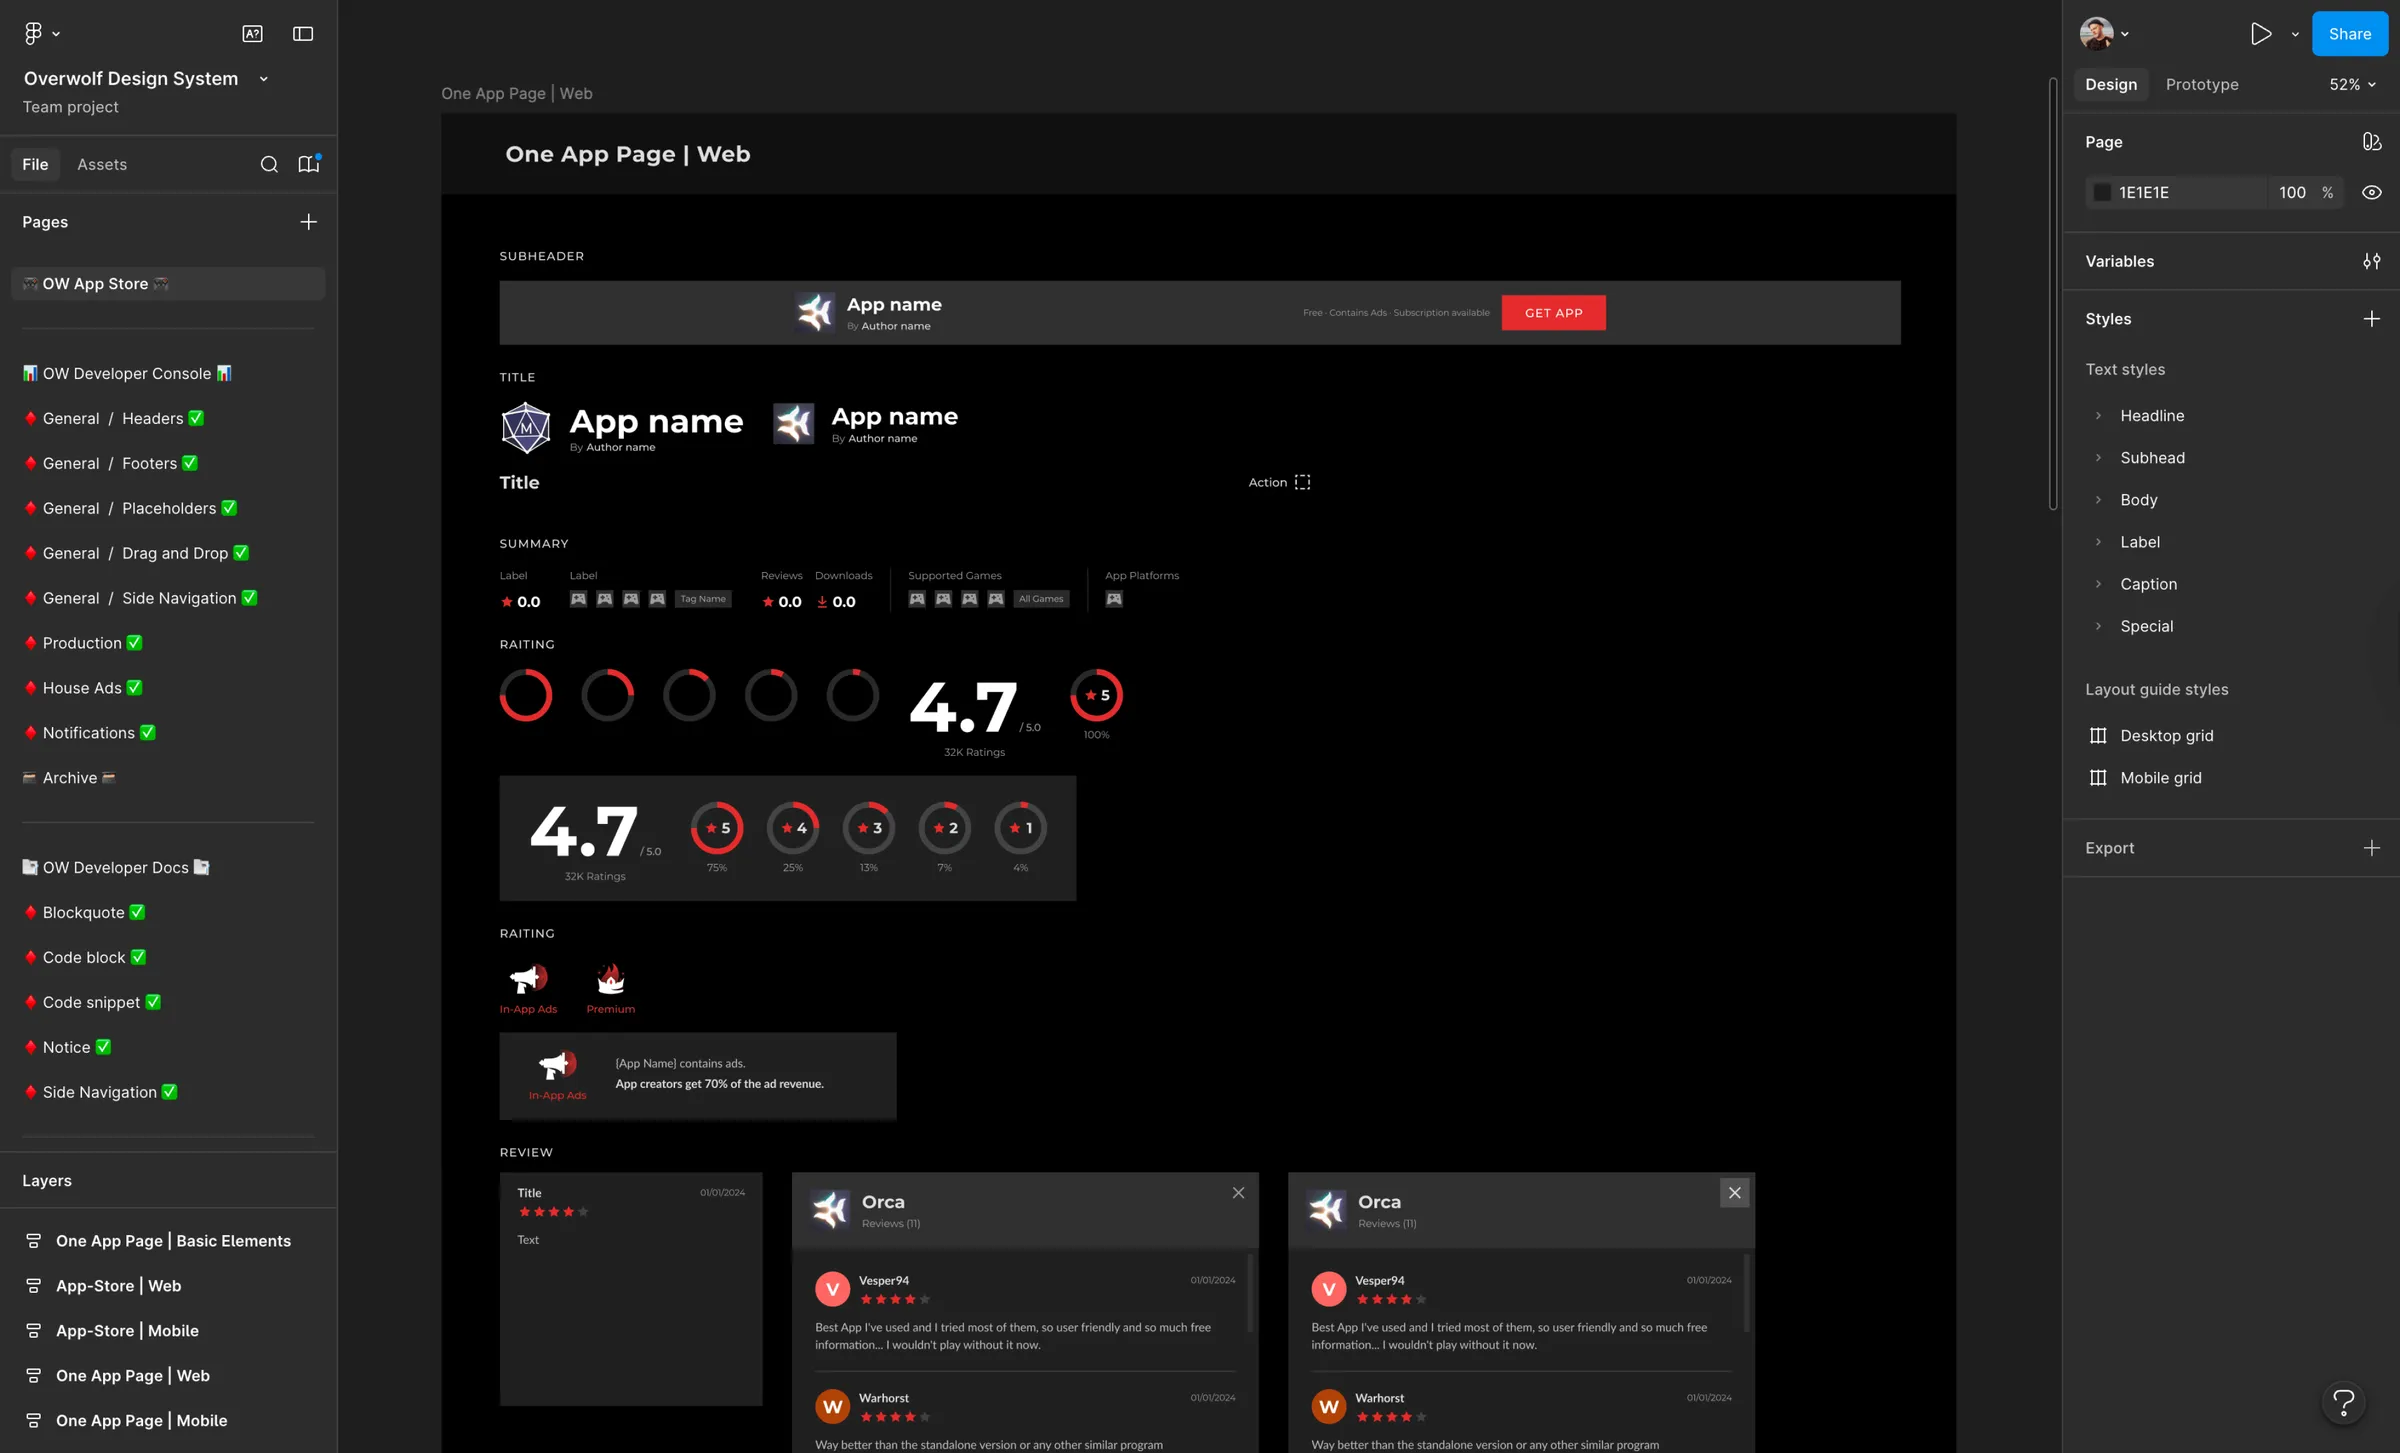
Task: Add a new style with plus icon
Action: (x=2371, y=319)
